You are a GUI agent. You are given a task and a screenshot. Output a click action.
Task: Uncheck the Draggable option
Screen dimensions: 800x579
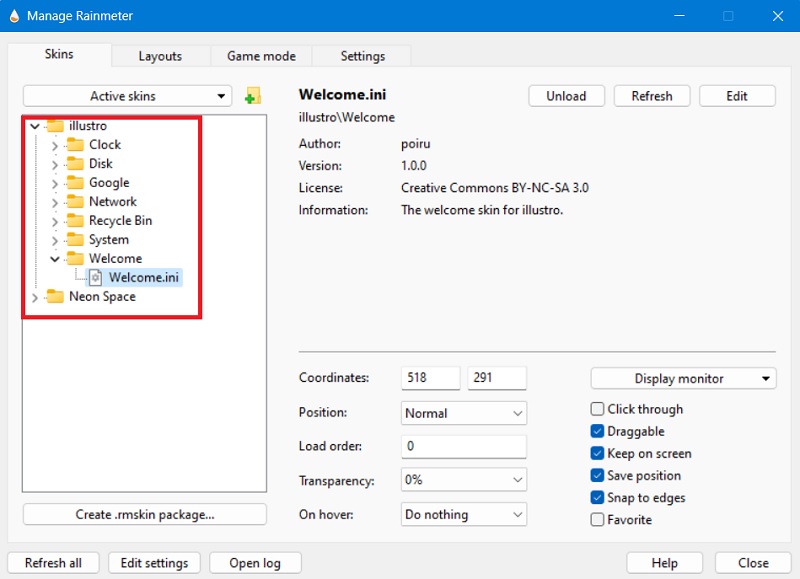coord(597,431)
